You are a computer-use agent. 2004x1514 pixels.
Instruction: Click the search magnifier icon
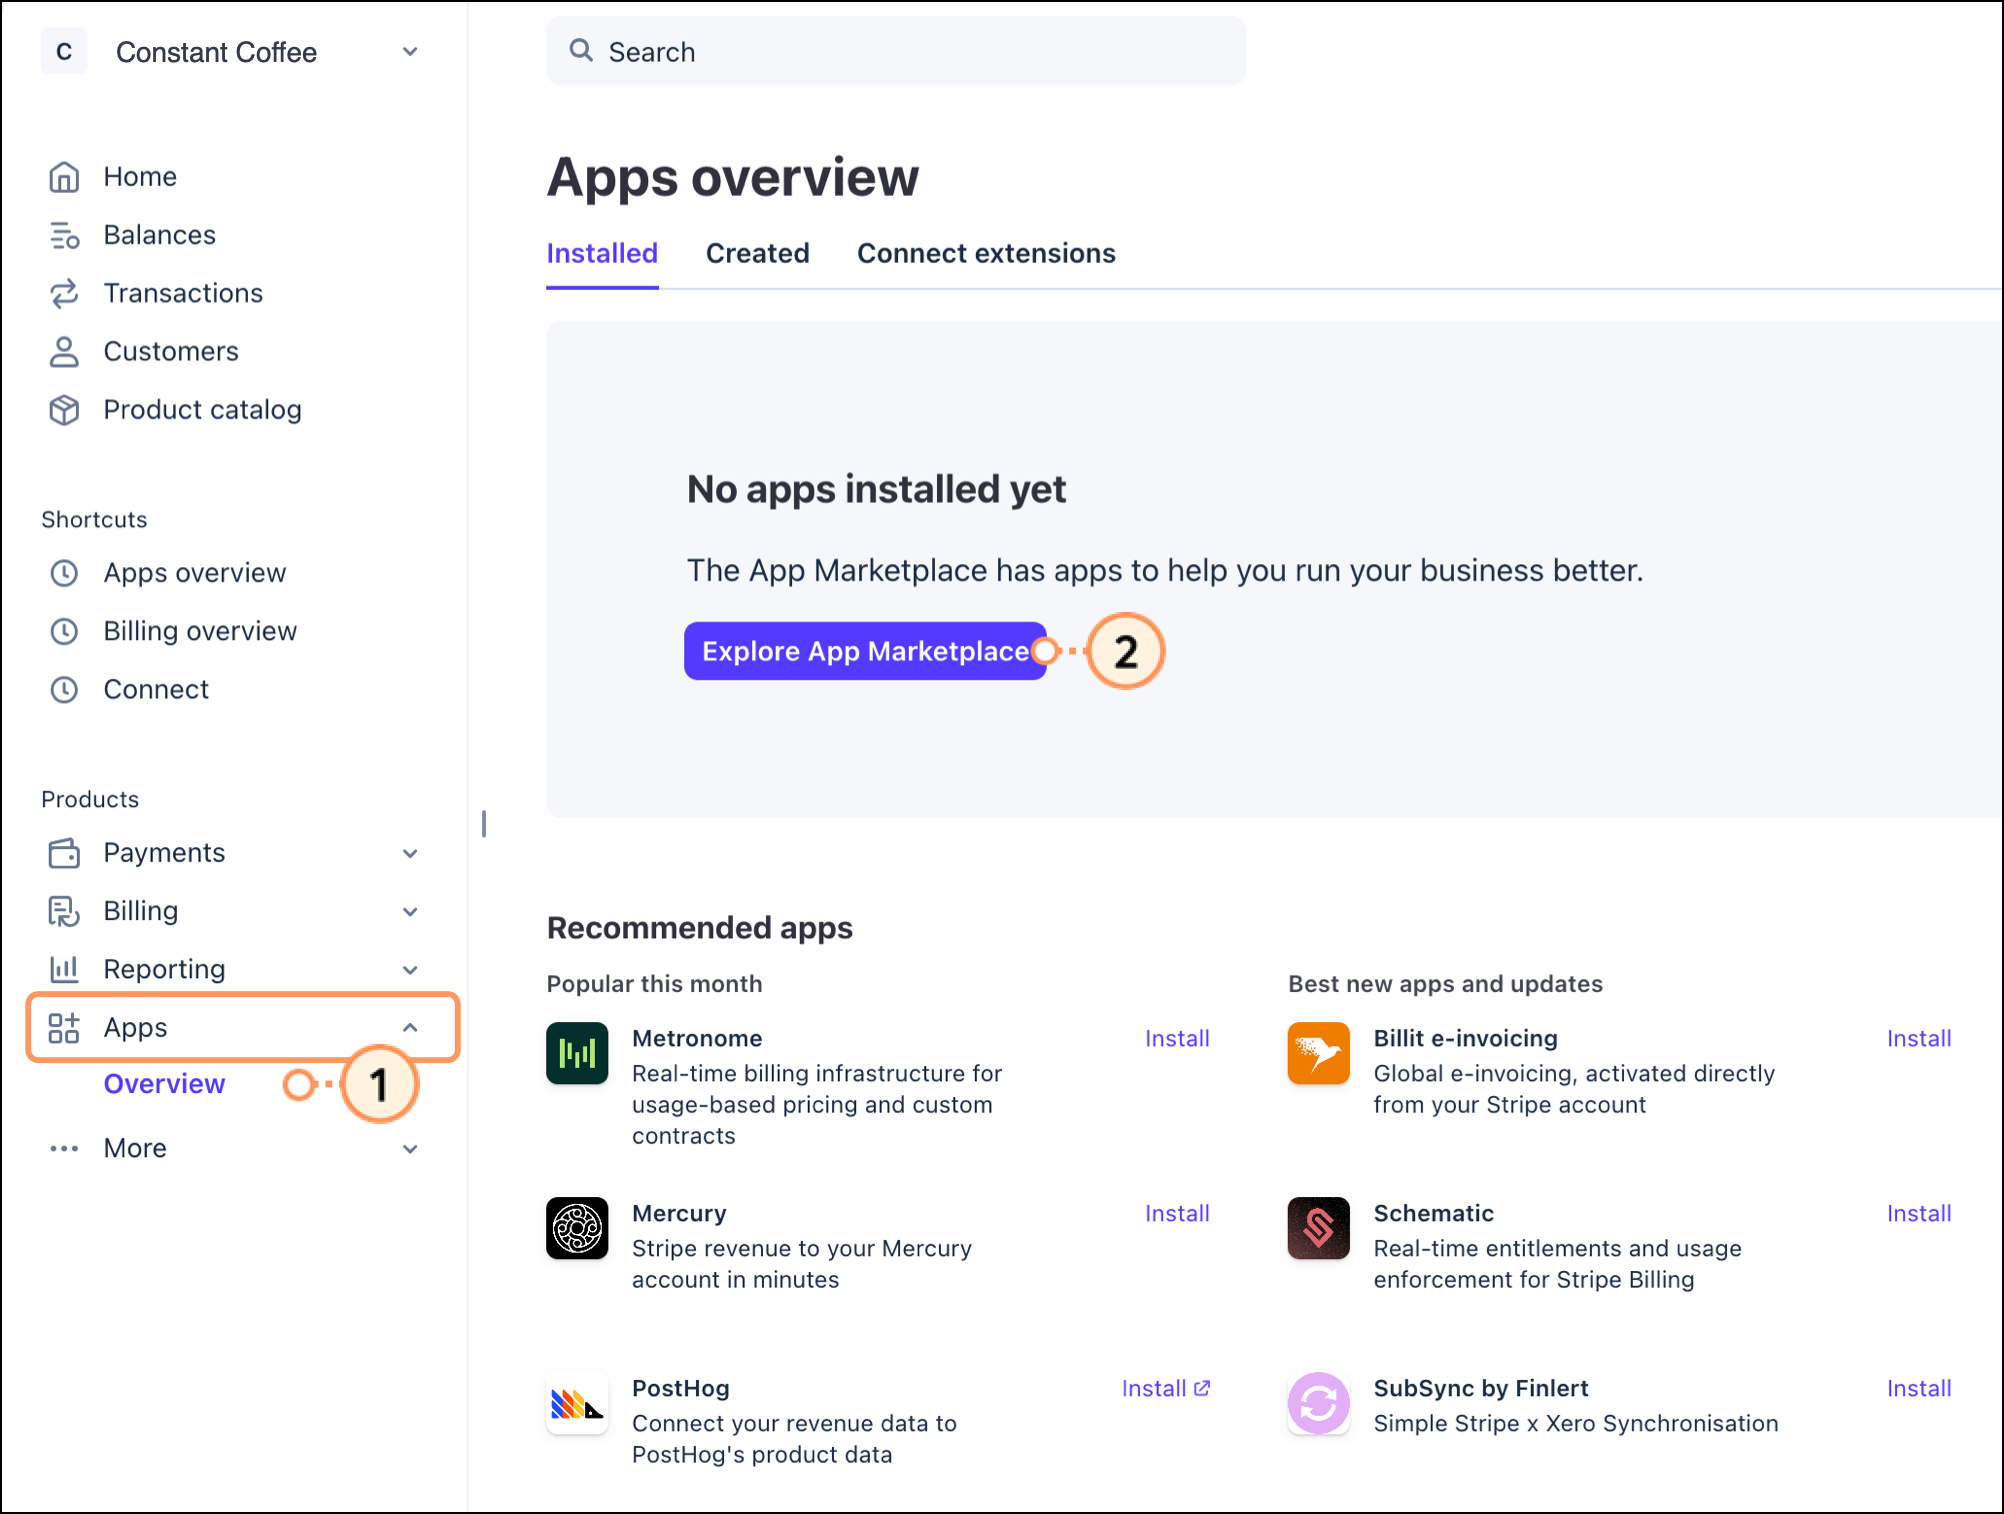(x=581, y=50)
